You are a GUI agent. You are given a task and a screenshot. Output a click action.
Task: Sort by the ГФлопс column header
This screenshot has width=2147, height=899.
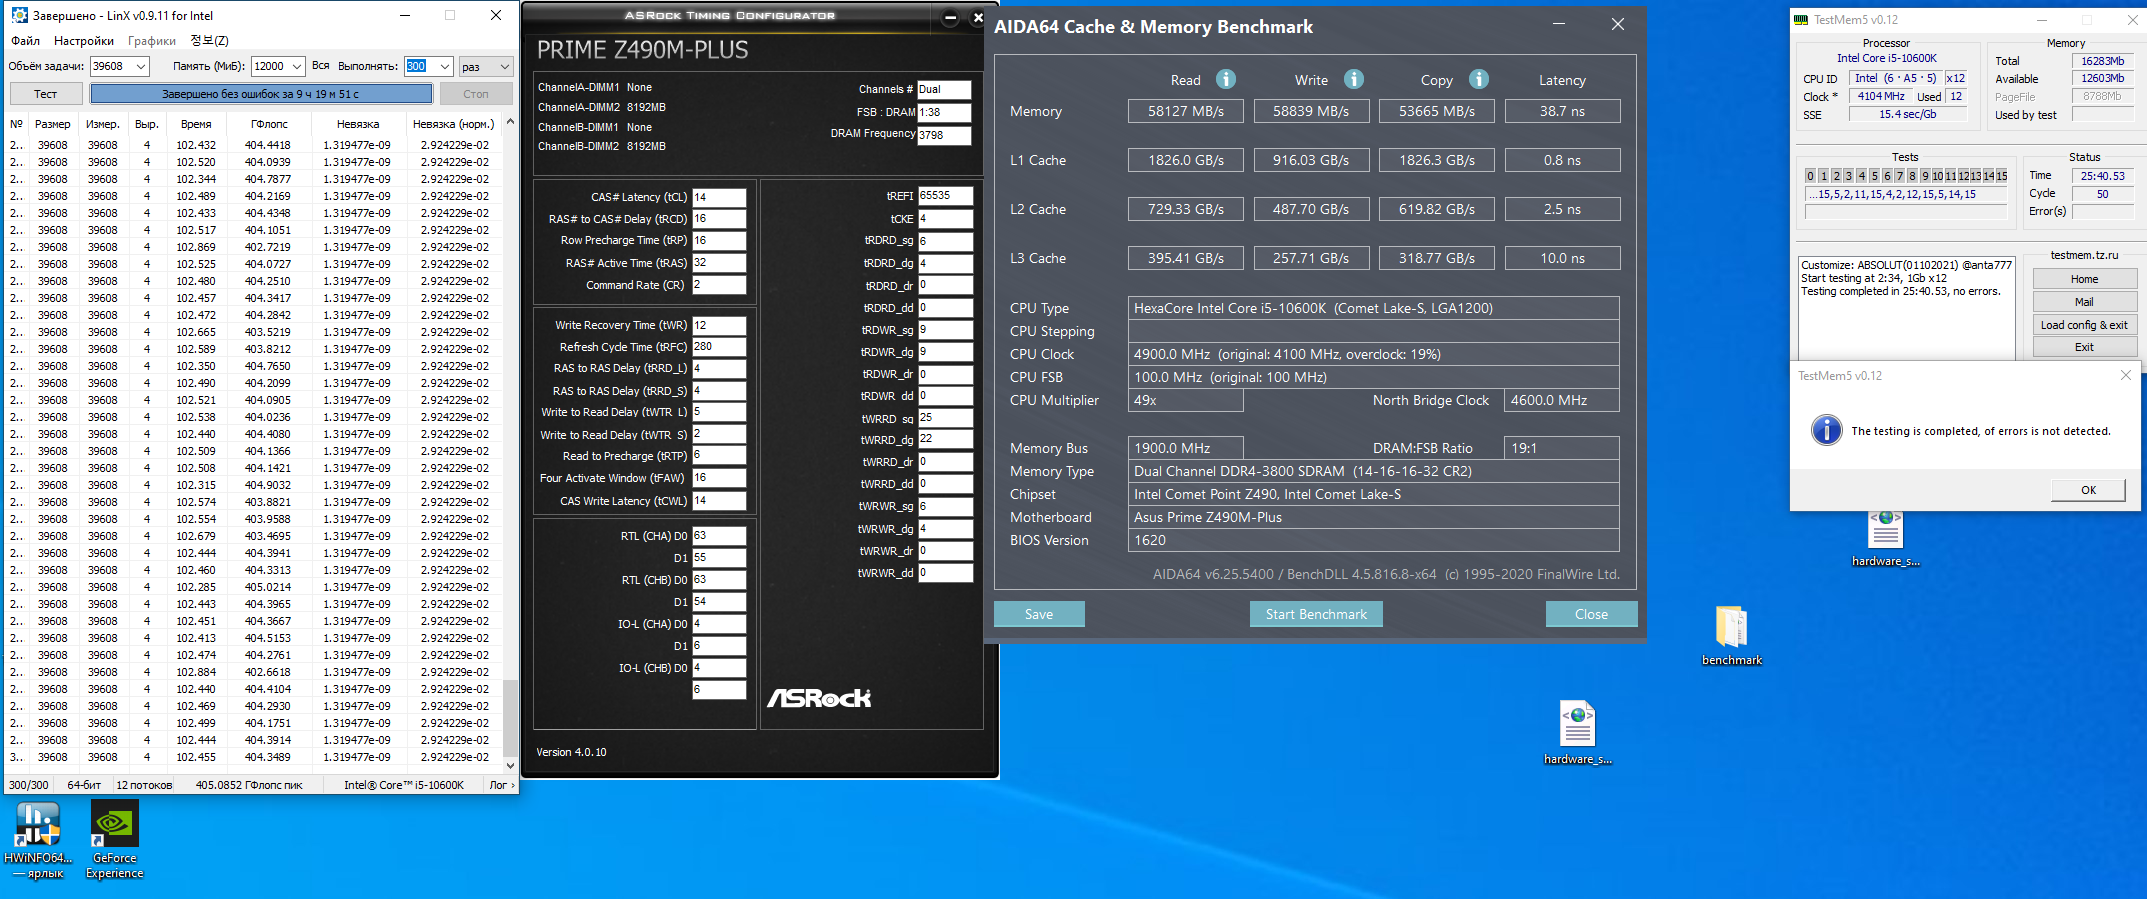[x=269, y=124]
